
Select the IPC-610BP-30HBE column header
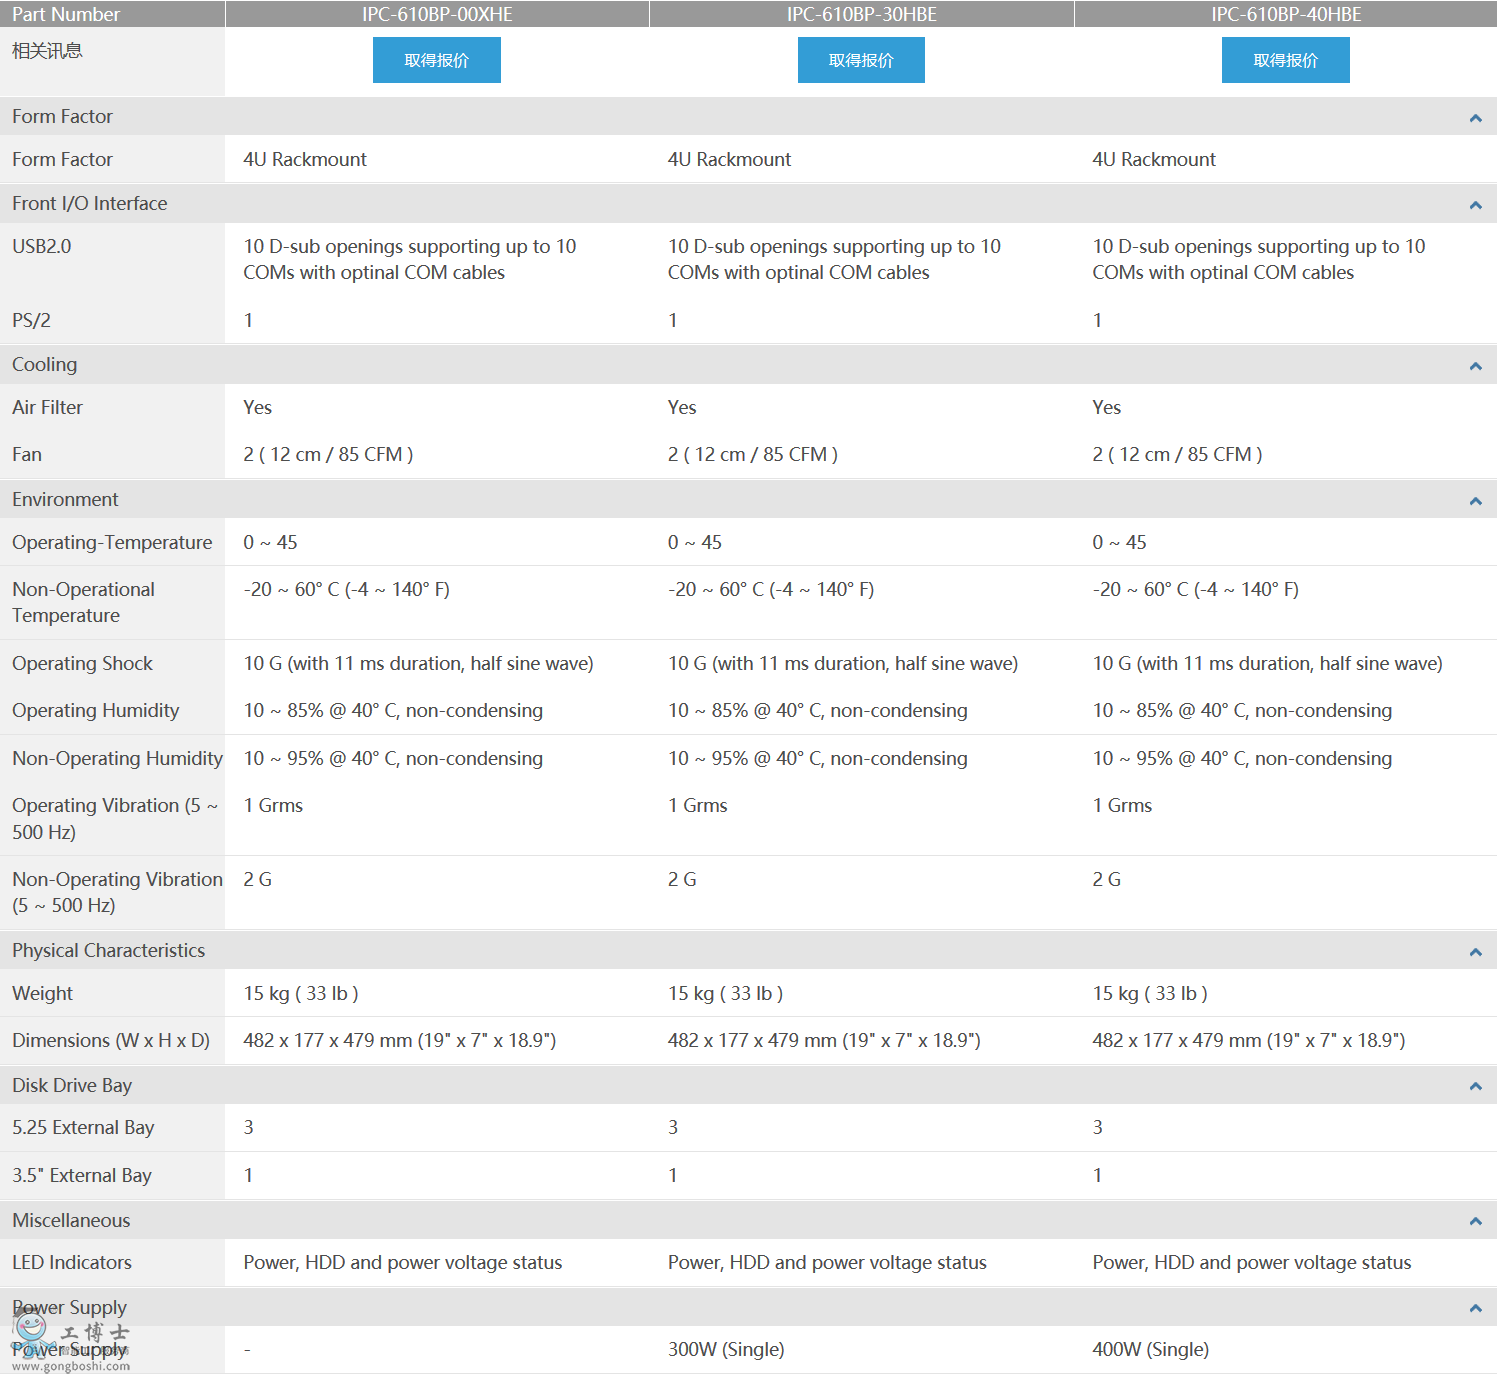[861, 14]
